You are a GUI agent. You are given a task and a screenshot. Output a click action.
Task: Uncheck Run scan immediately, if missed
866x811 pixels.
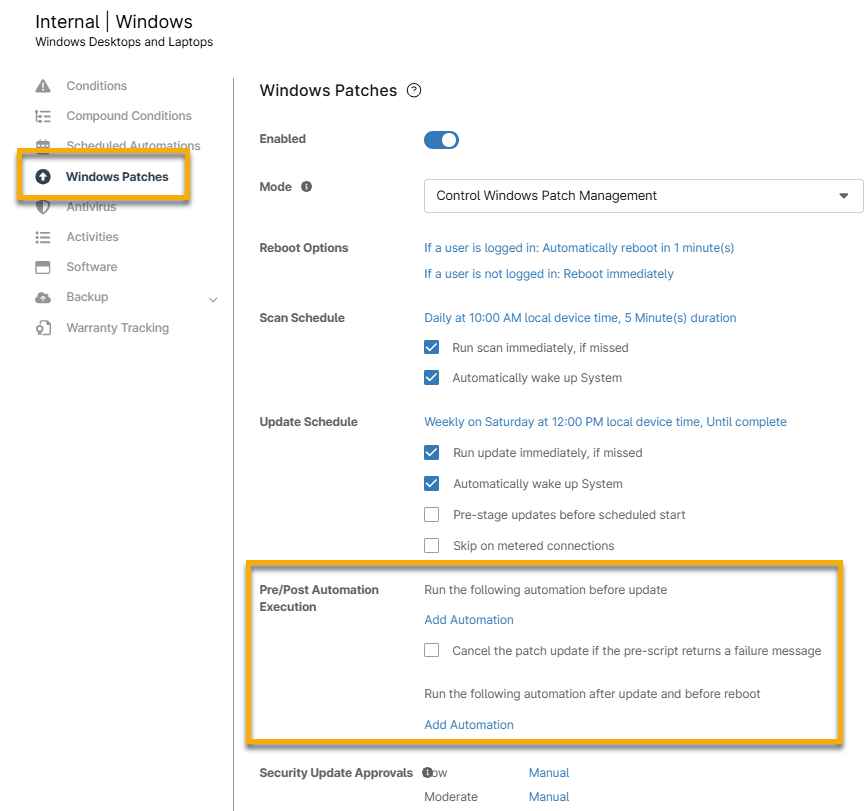coord(432,348)
